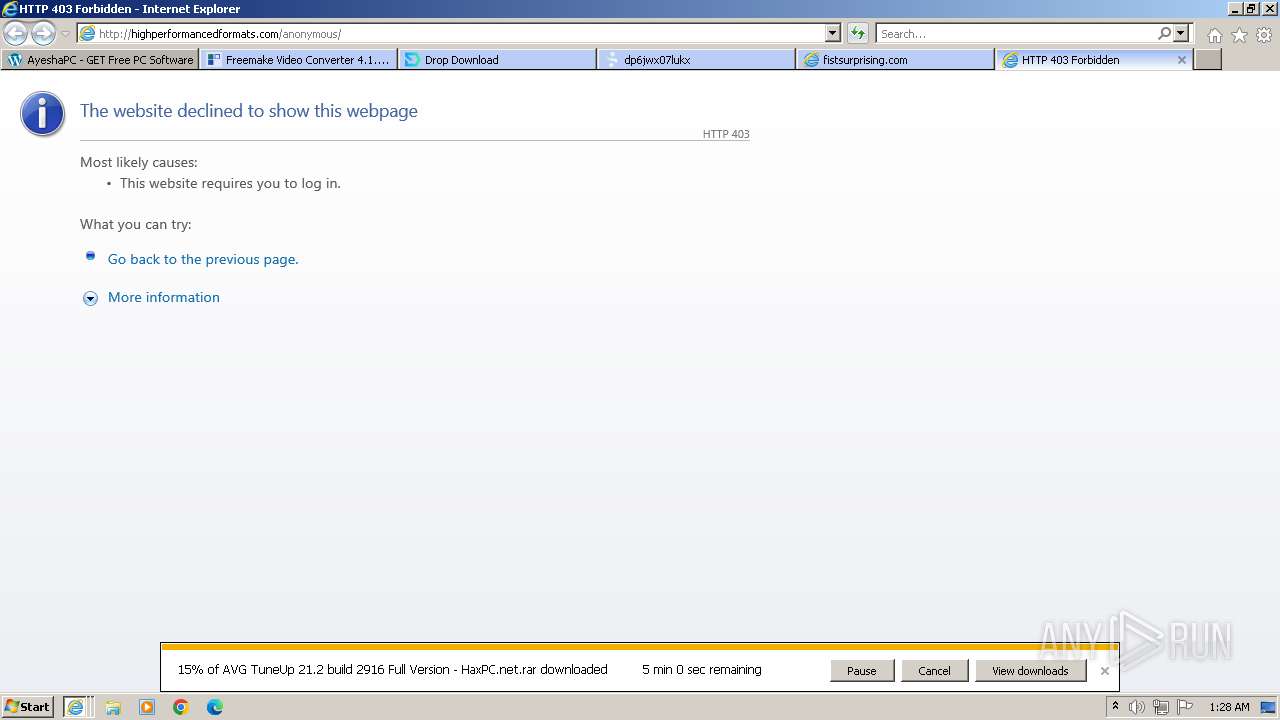Pause the AVG TuneUp download
1280x720 pixels.
tap(862, 671)
